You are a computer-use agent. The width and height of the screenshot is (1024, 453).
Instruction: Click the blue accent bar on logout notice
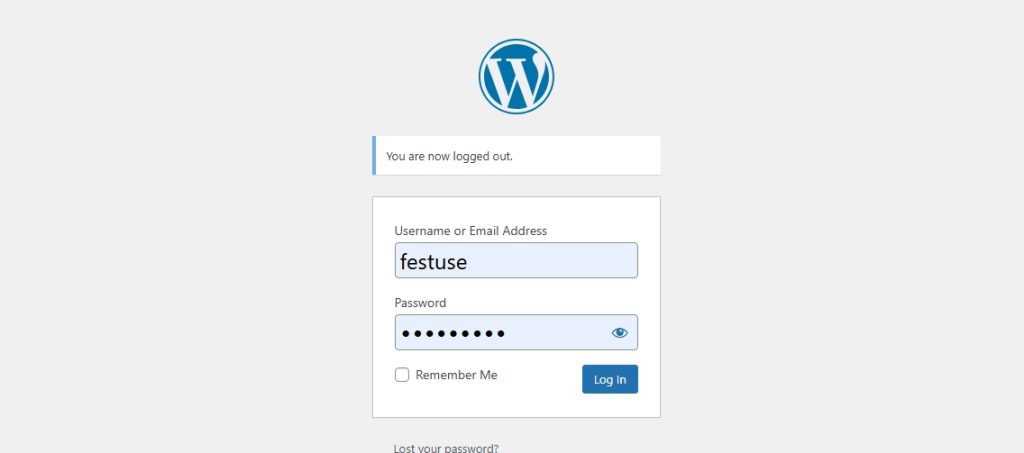tap(374, 155)
